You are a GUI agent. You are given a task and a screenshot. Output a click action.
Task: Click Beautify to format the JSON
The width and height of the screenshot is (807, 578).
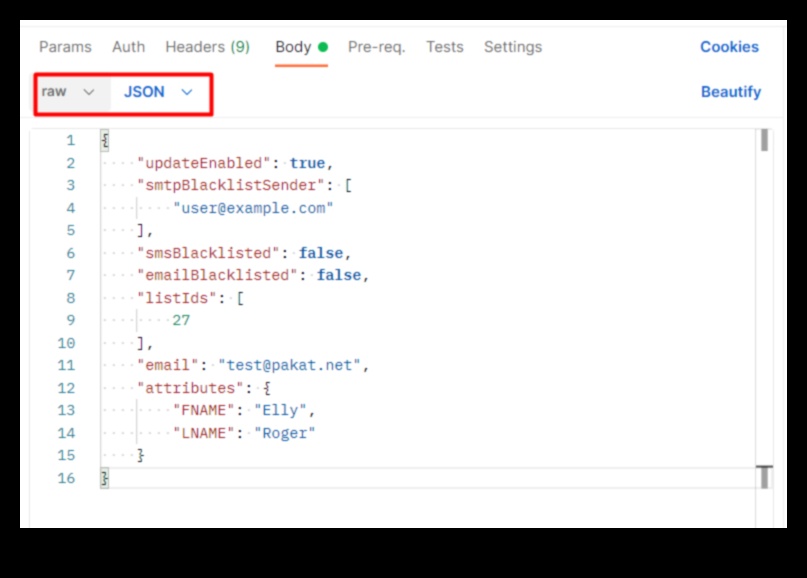click(x=730, y=92)
